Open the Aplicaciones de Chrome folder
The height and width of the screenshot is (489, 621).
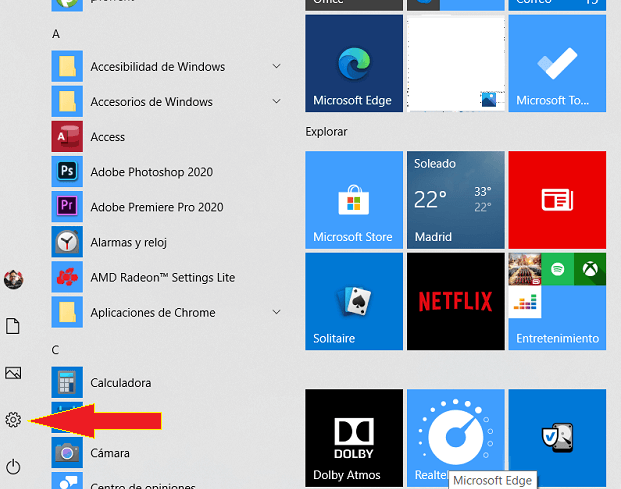(x=167, y=312)
